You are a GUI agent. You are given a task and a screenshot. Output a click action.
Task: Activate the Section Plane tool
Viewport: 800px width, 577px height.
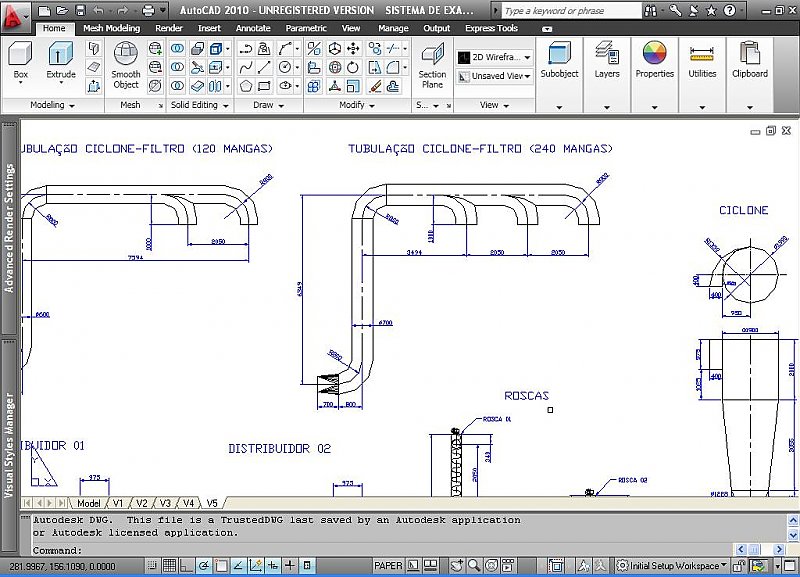[x=432, y=64]
